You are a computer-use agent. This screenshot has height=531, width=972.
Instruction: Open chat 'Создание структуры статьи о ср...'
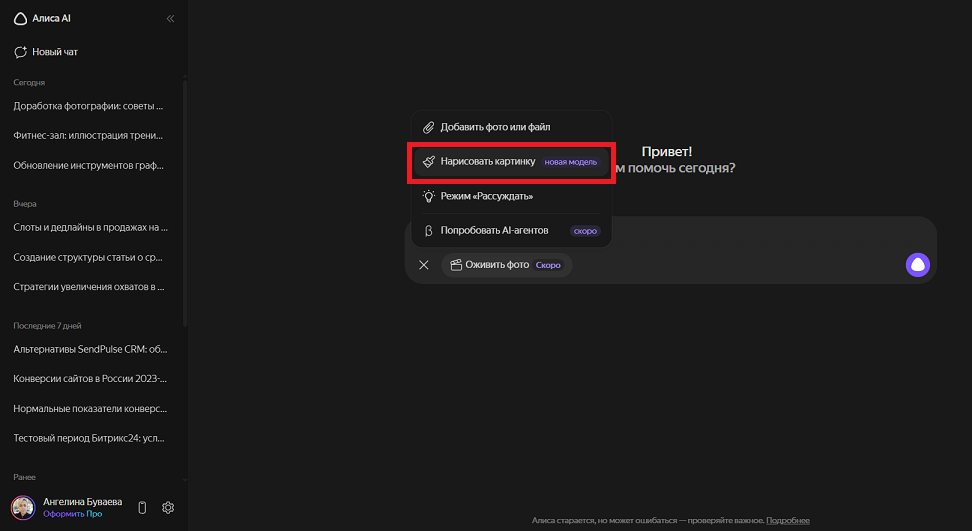point(89,257)
